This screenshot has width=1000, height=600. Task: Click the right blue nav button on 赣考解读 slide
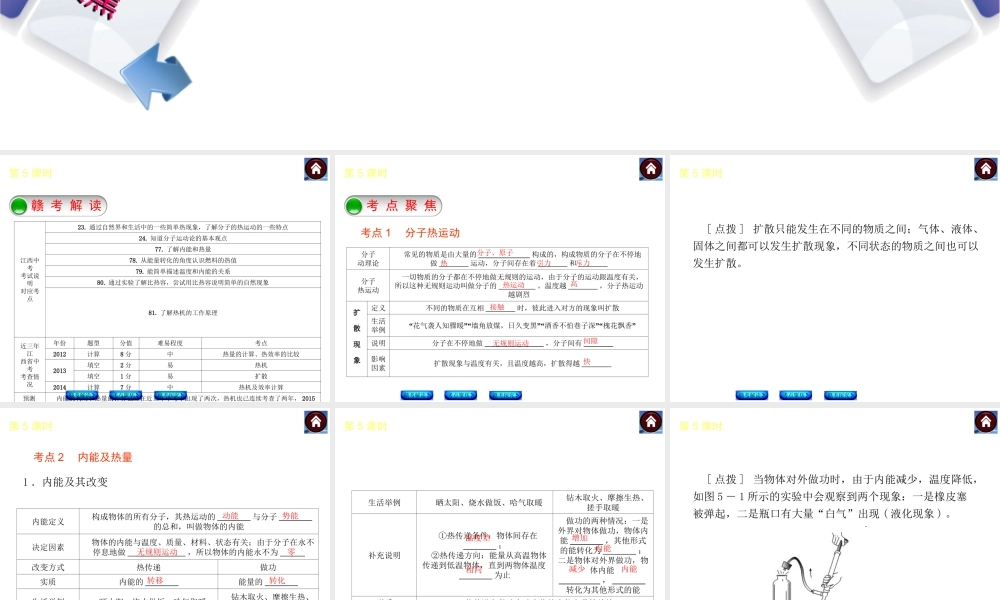170,395
